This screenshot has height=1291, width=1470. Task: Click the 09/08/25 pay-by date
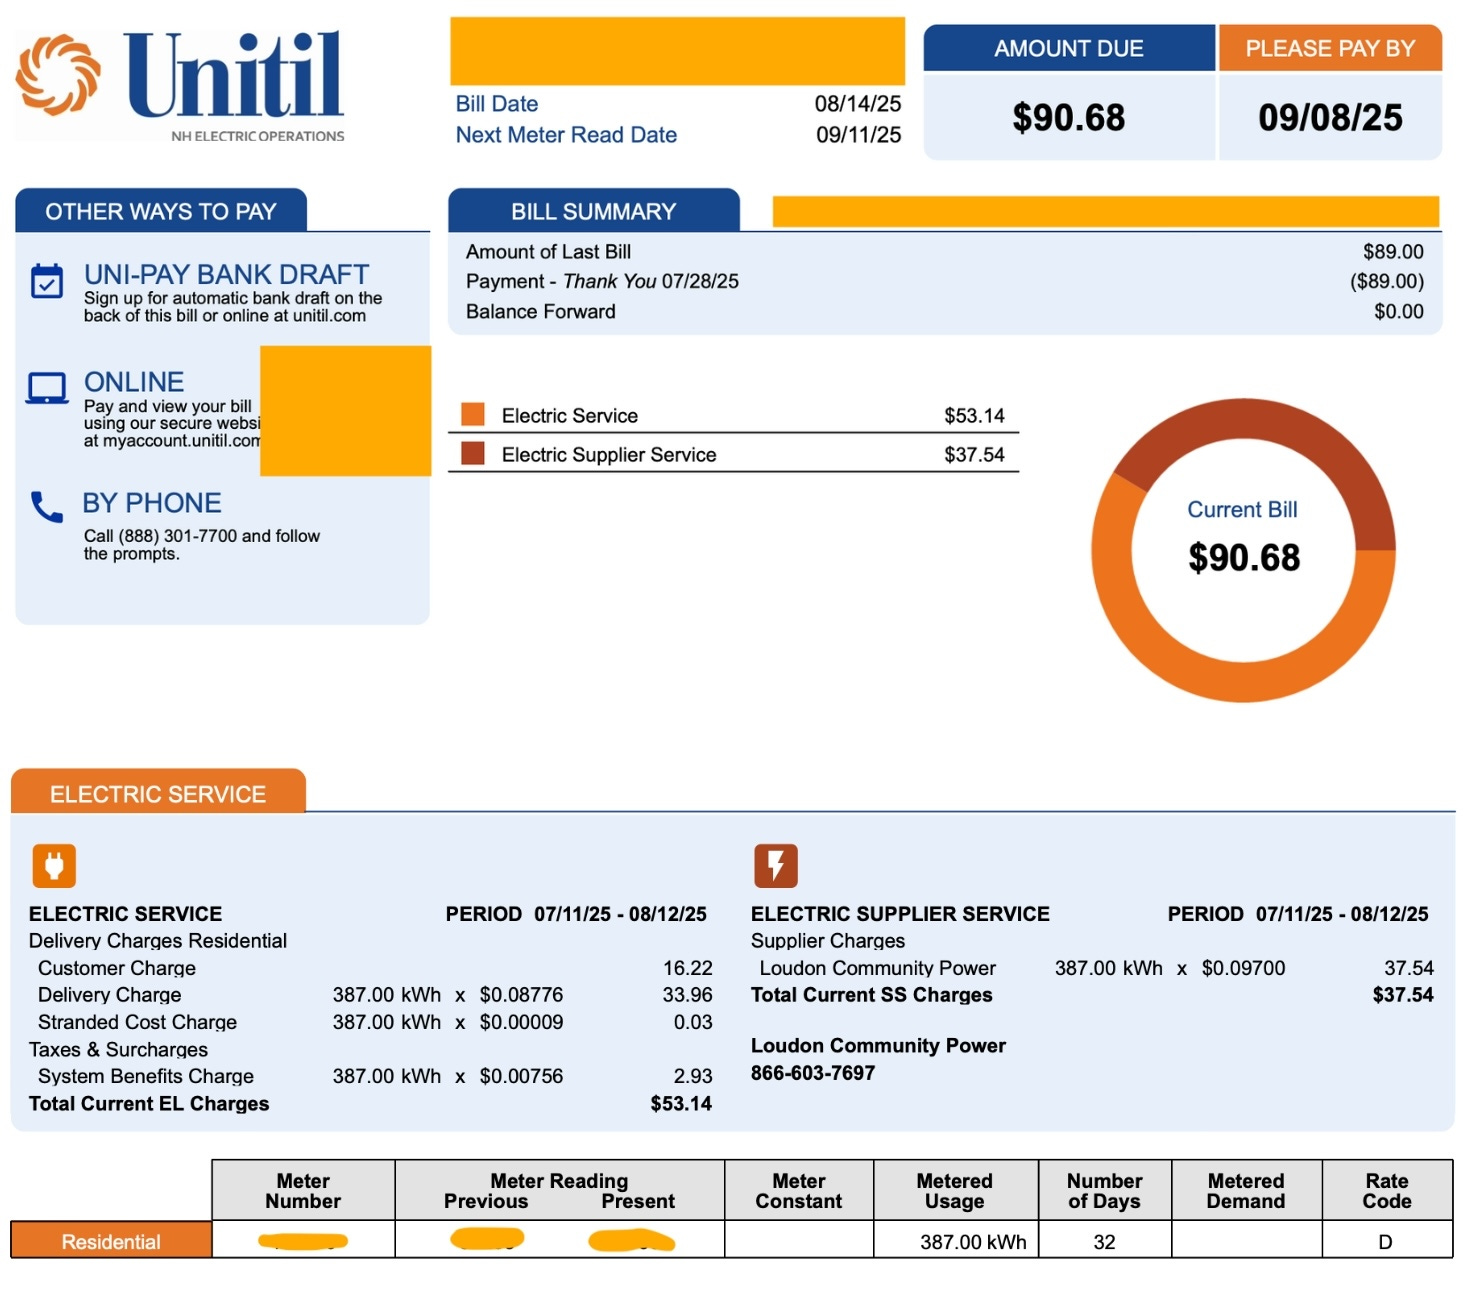click(x=1330, y=117)
